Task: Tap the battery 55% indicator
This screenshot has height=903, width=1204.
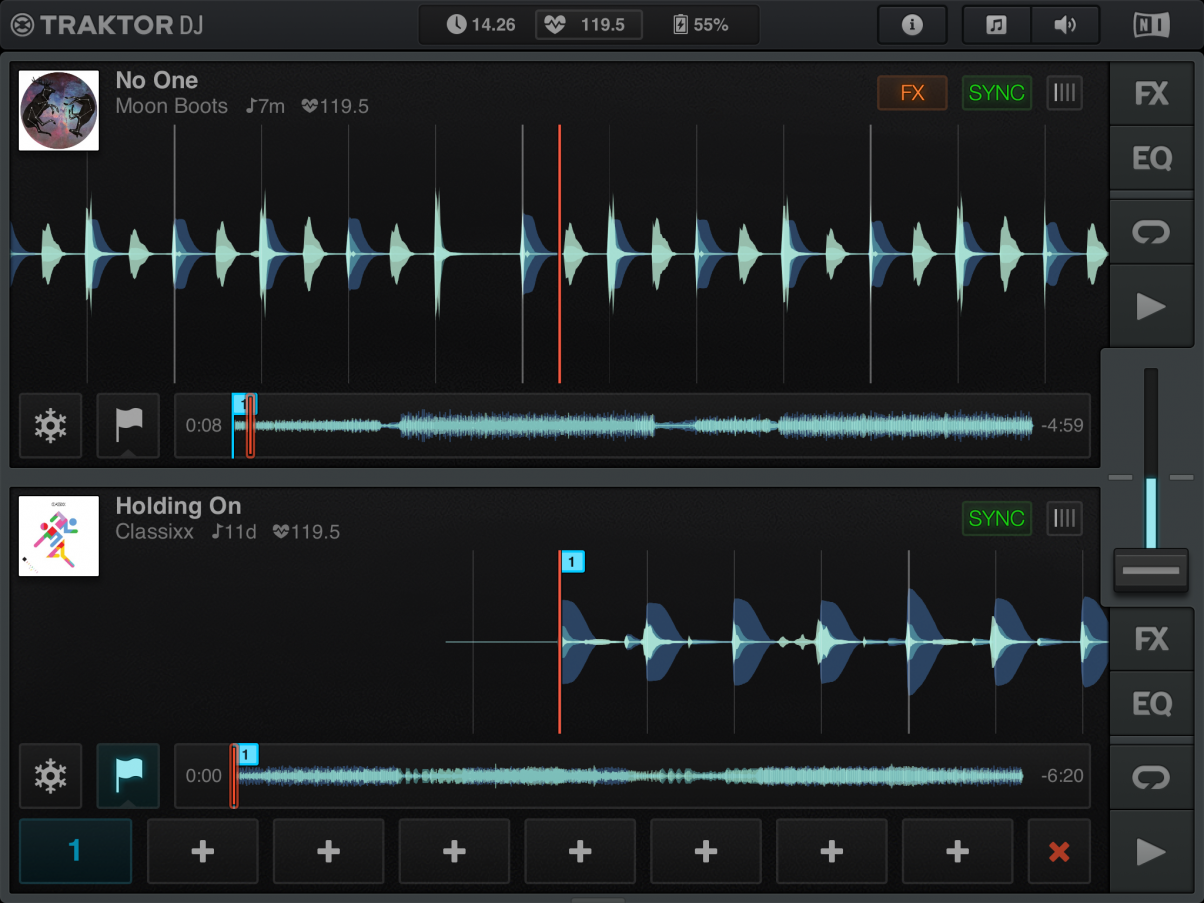Action: coord(701,25)
